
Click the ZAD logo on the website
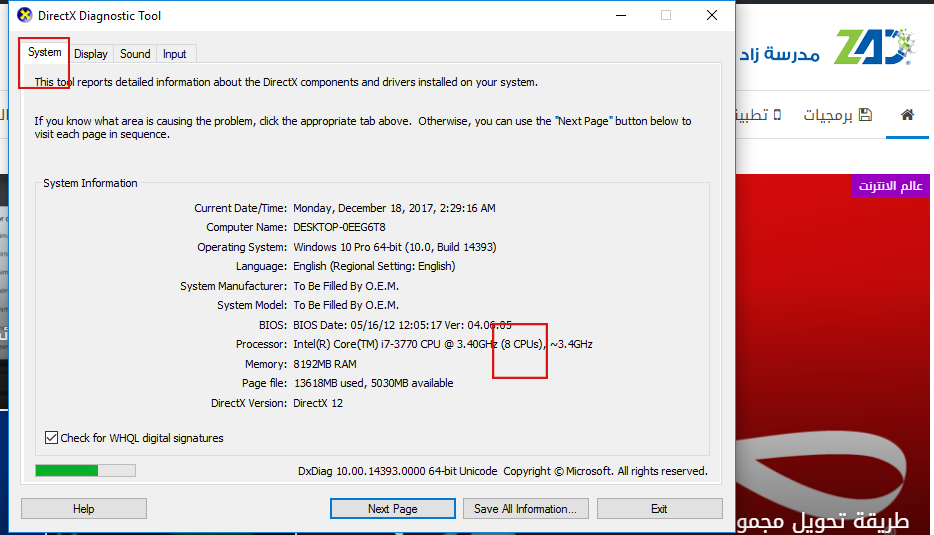(874, 46)
